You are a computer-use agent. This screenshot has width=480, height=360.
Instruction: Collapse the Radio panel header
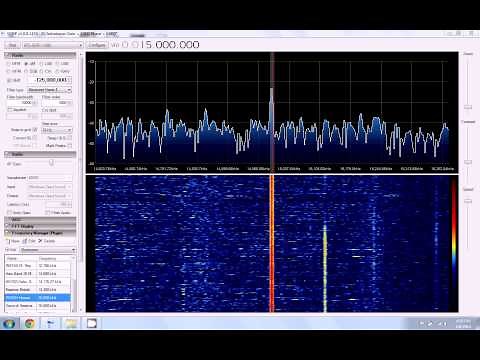pos(40,55)
